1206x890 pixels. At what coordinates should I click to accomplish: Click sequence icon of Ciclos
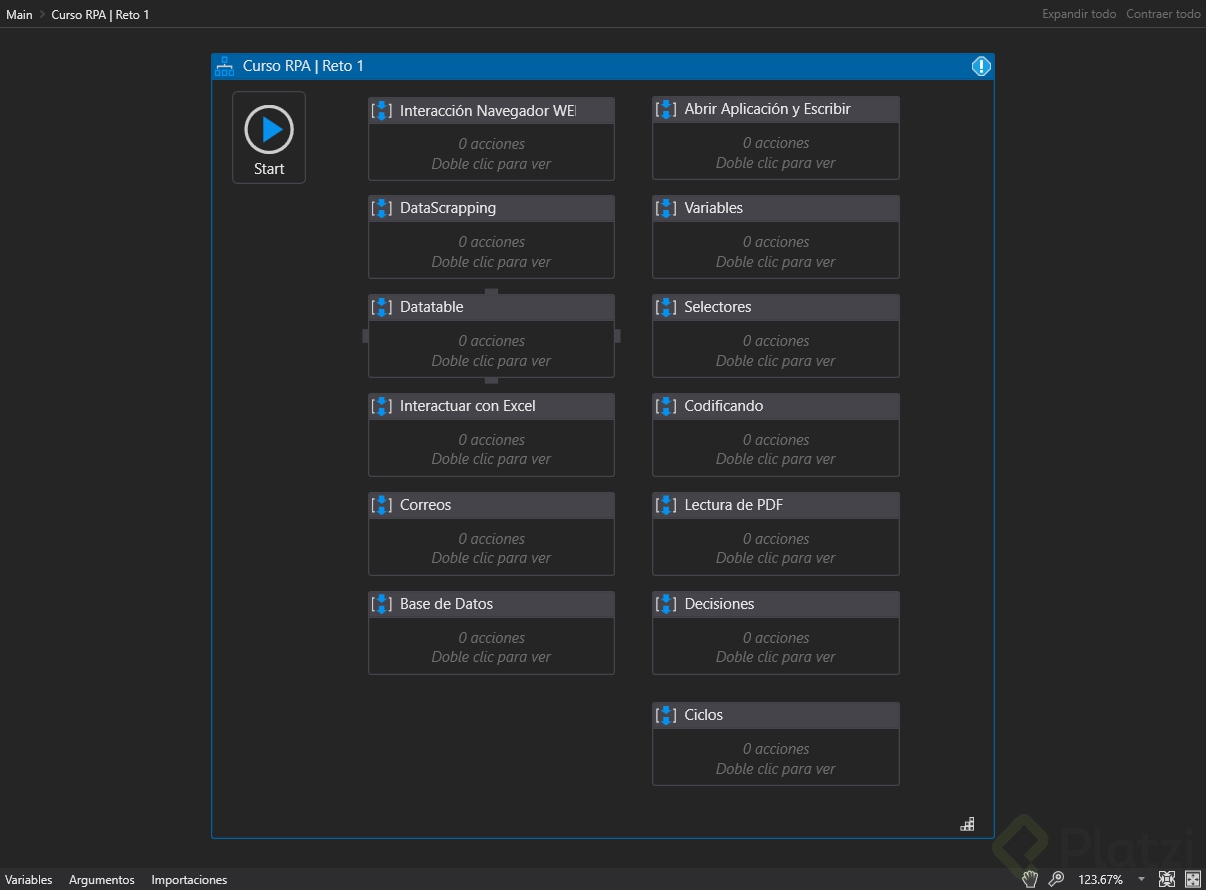666,715
